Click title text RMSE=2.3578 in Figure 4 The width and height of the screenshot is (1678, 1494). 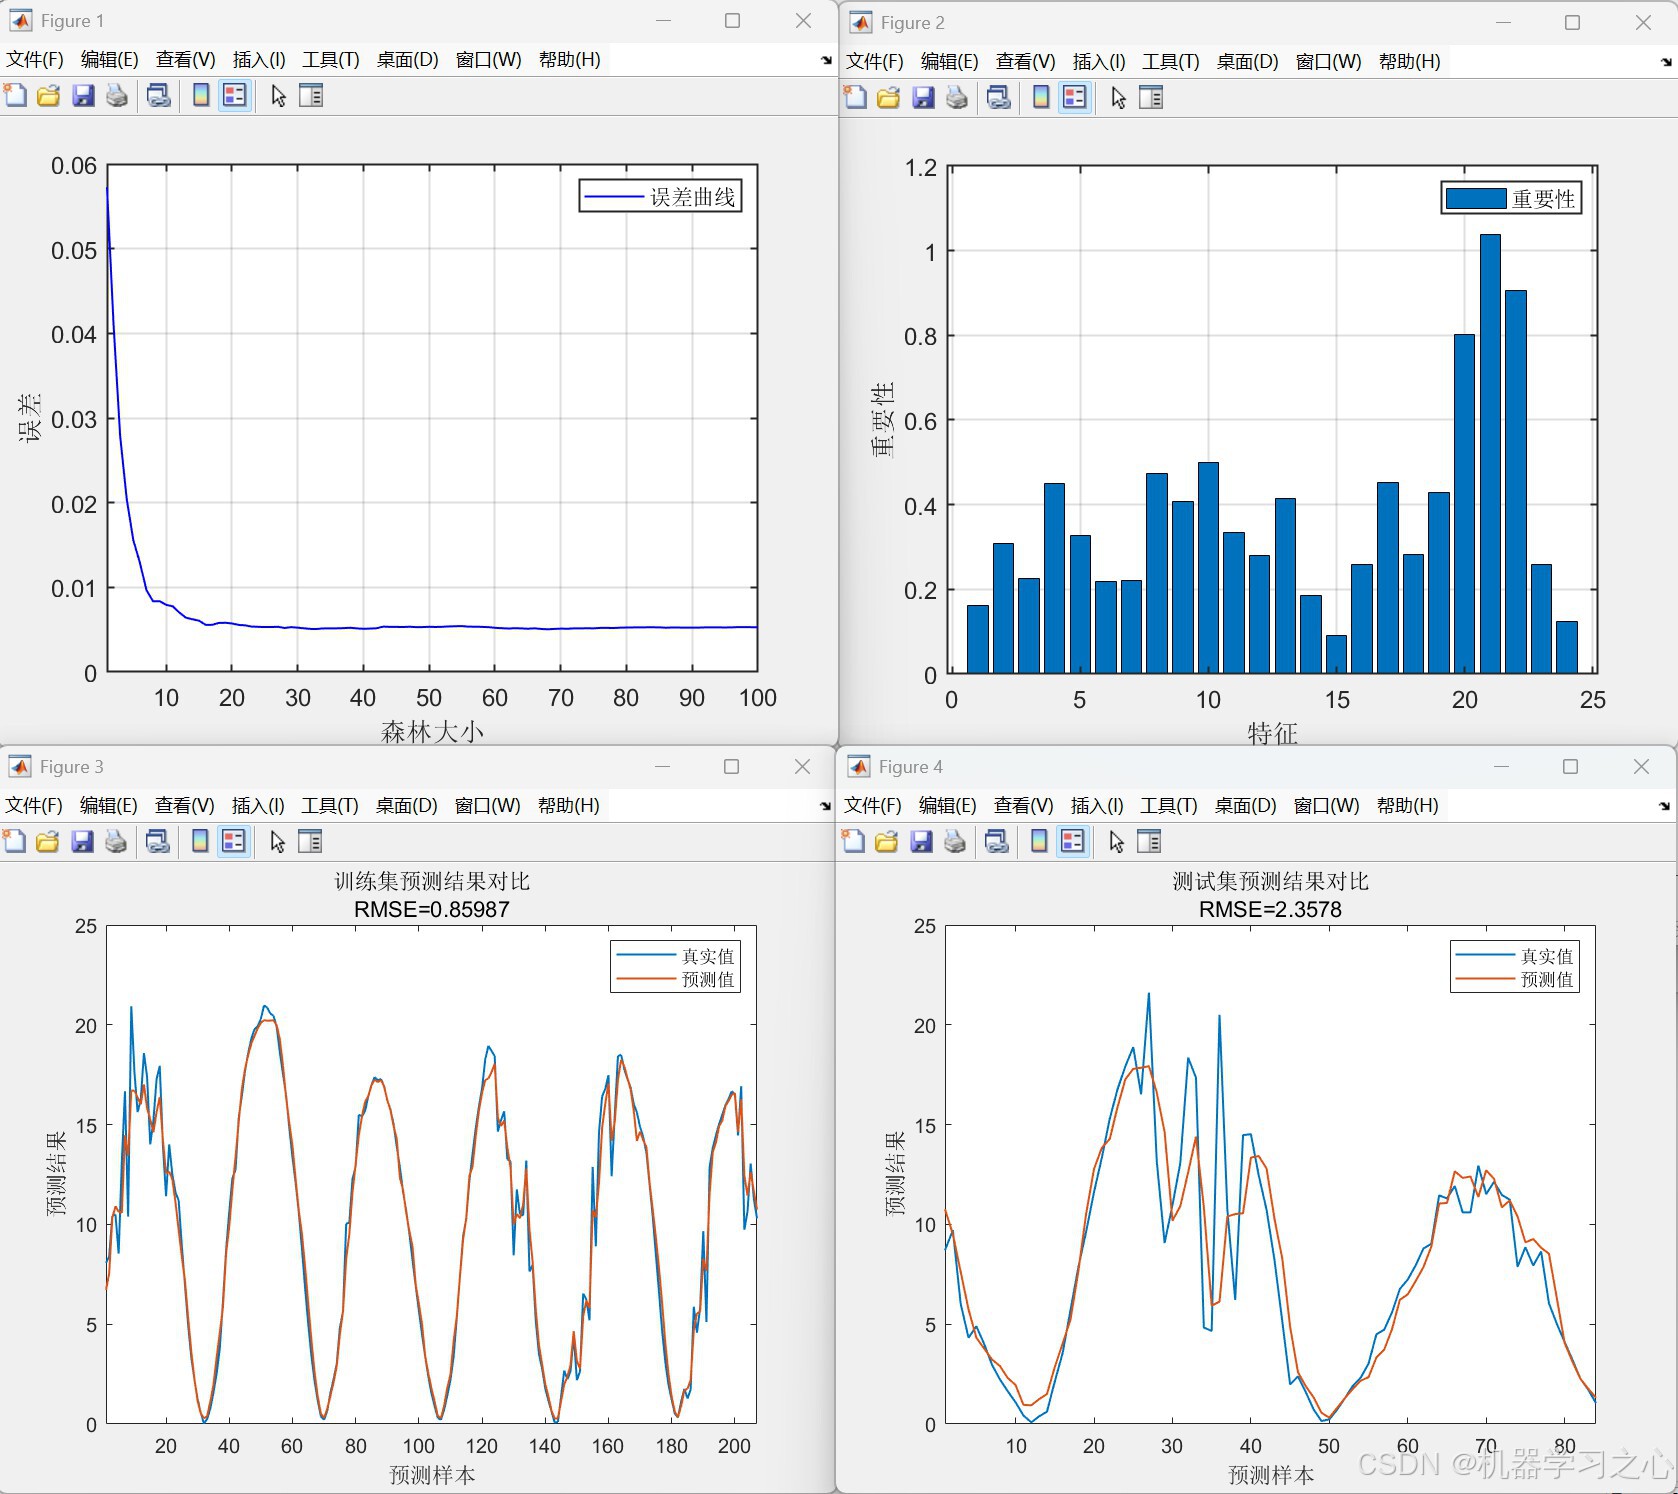(x=1270, y=909)
